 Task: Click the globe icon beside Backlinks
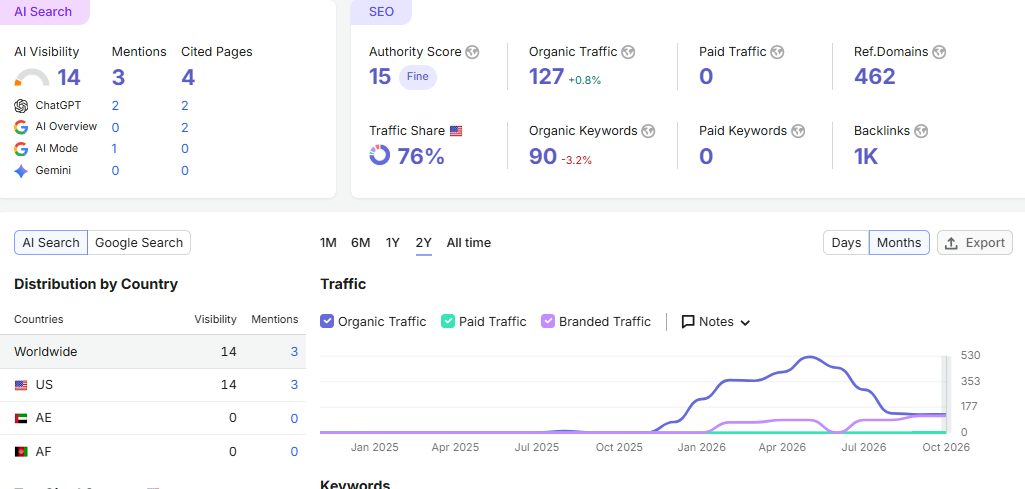pos(921,131)
